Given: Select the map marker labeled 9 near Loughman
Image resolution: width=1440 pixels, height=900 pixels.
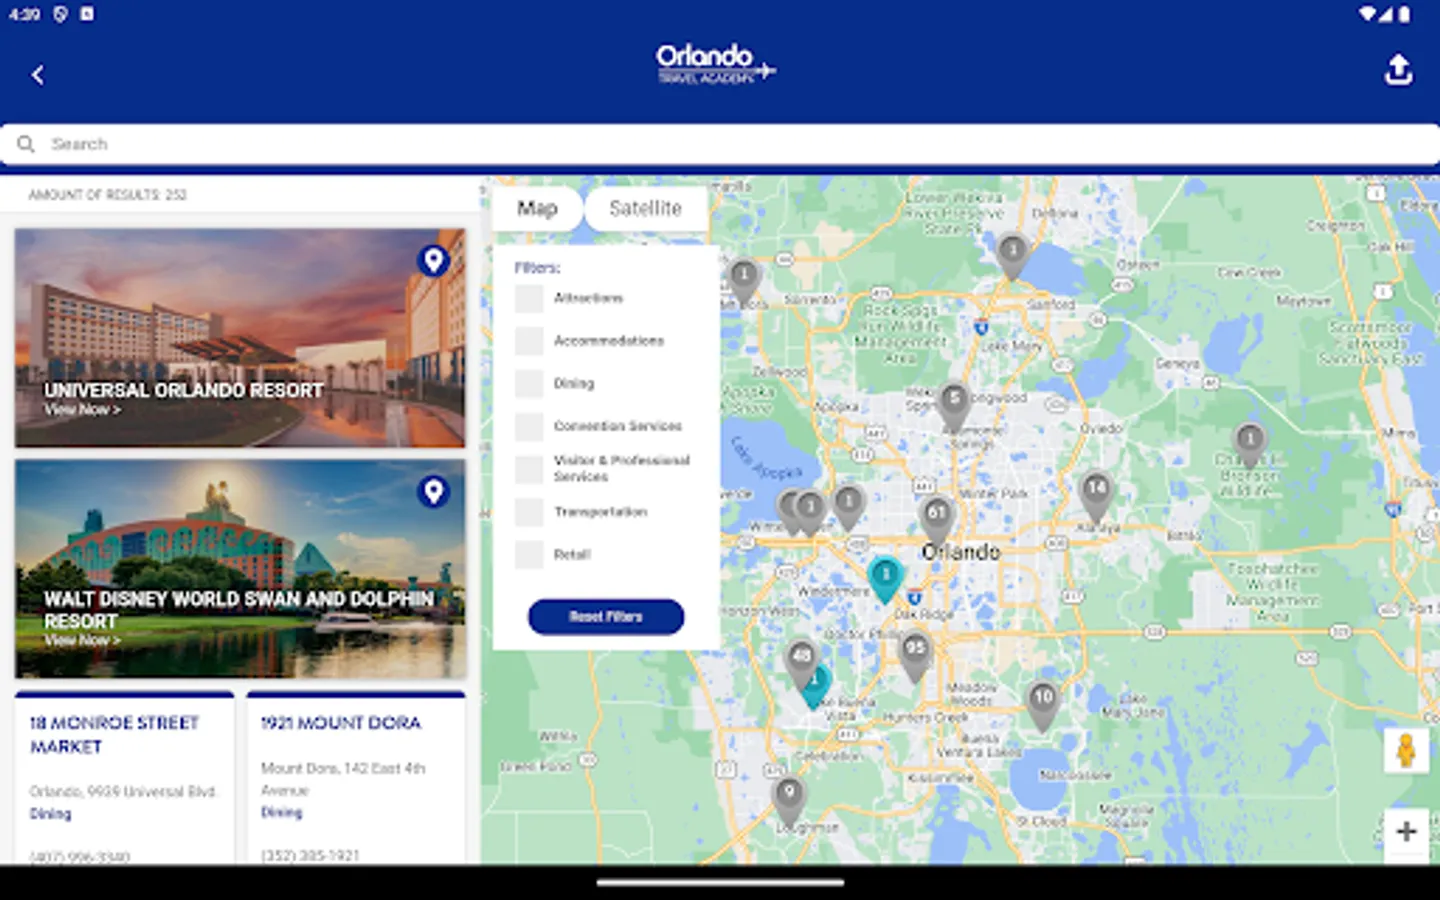Looking at the screenshot, I should pyautogui.click(x=789, y=798).
